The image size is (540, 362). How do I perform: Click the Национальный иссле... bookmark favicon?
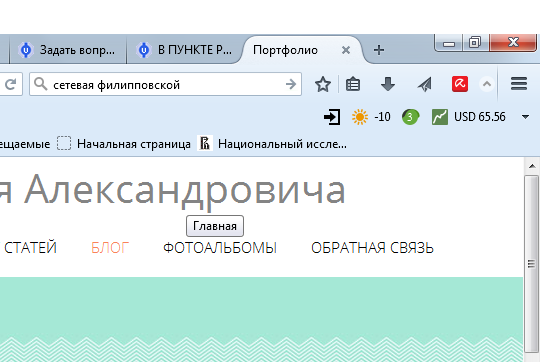205,143
